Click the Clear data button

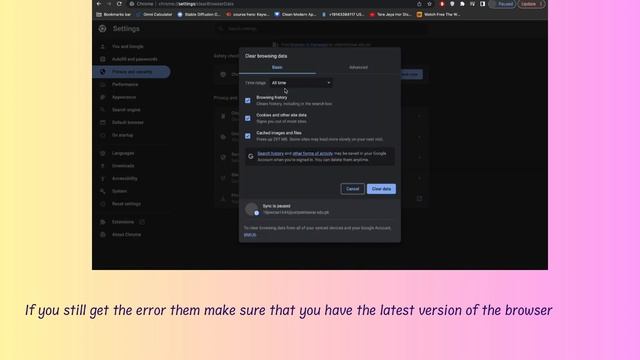[381, 189]
